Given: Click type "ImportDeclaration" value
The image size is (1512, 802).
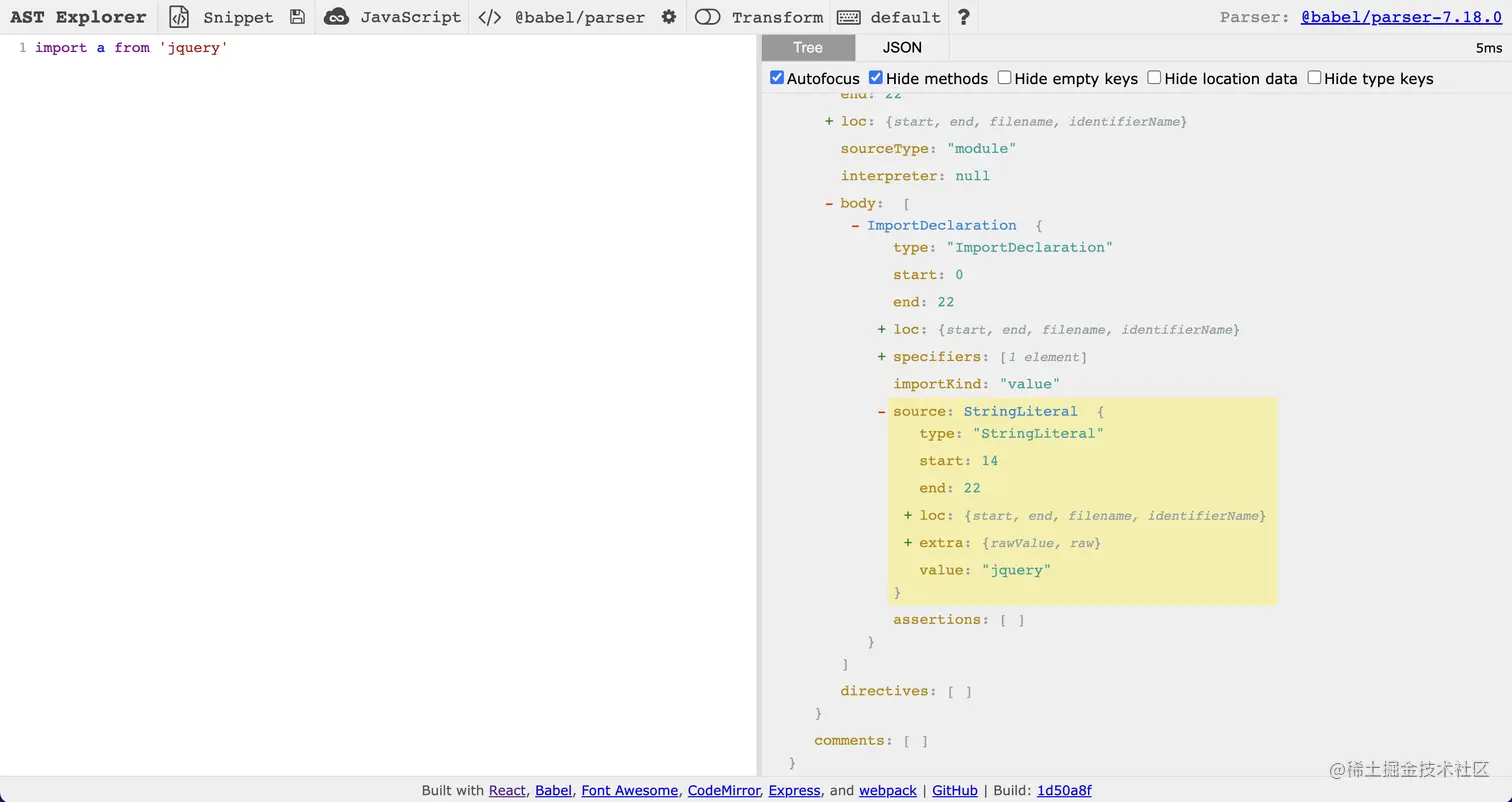Looking at the screenshot, I should (1029, 247).
